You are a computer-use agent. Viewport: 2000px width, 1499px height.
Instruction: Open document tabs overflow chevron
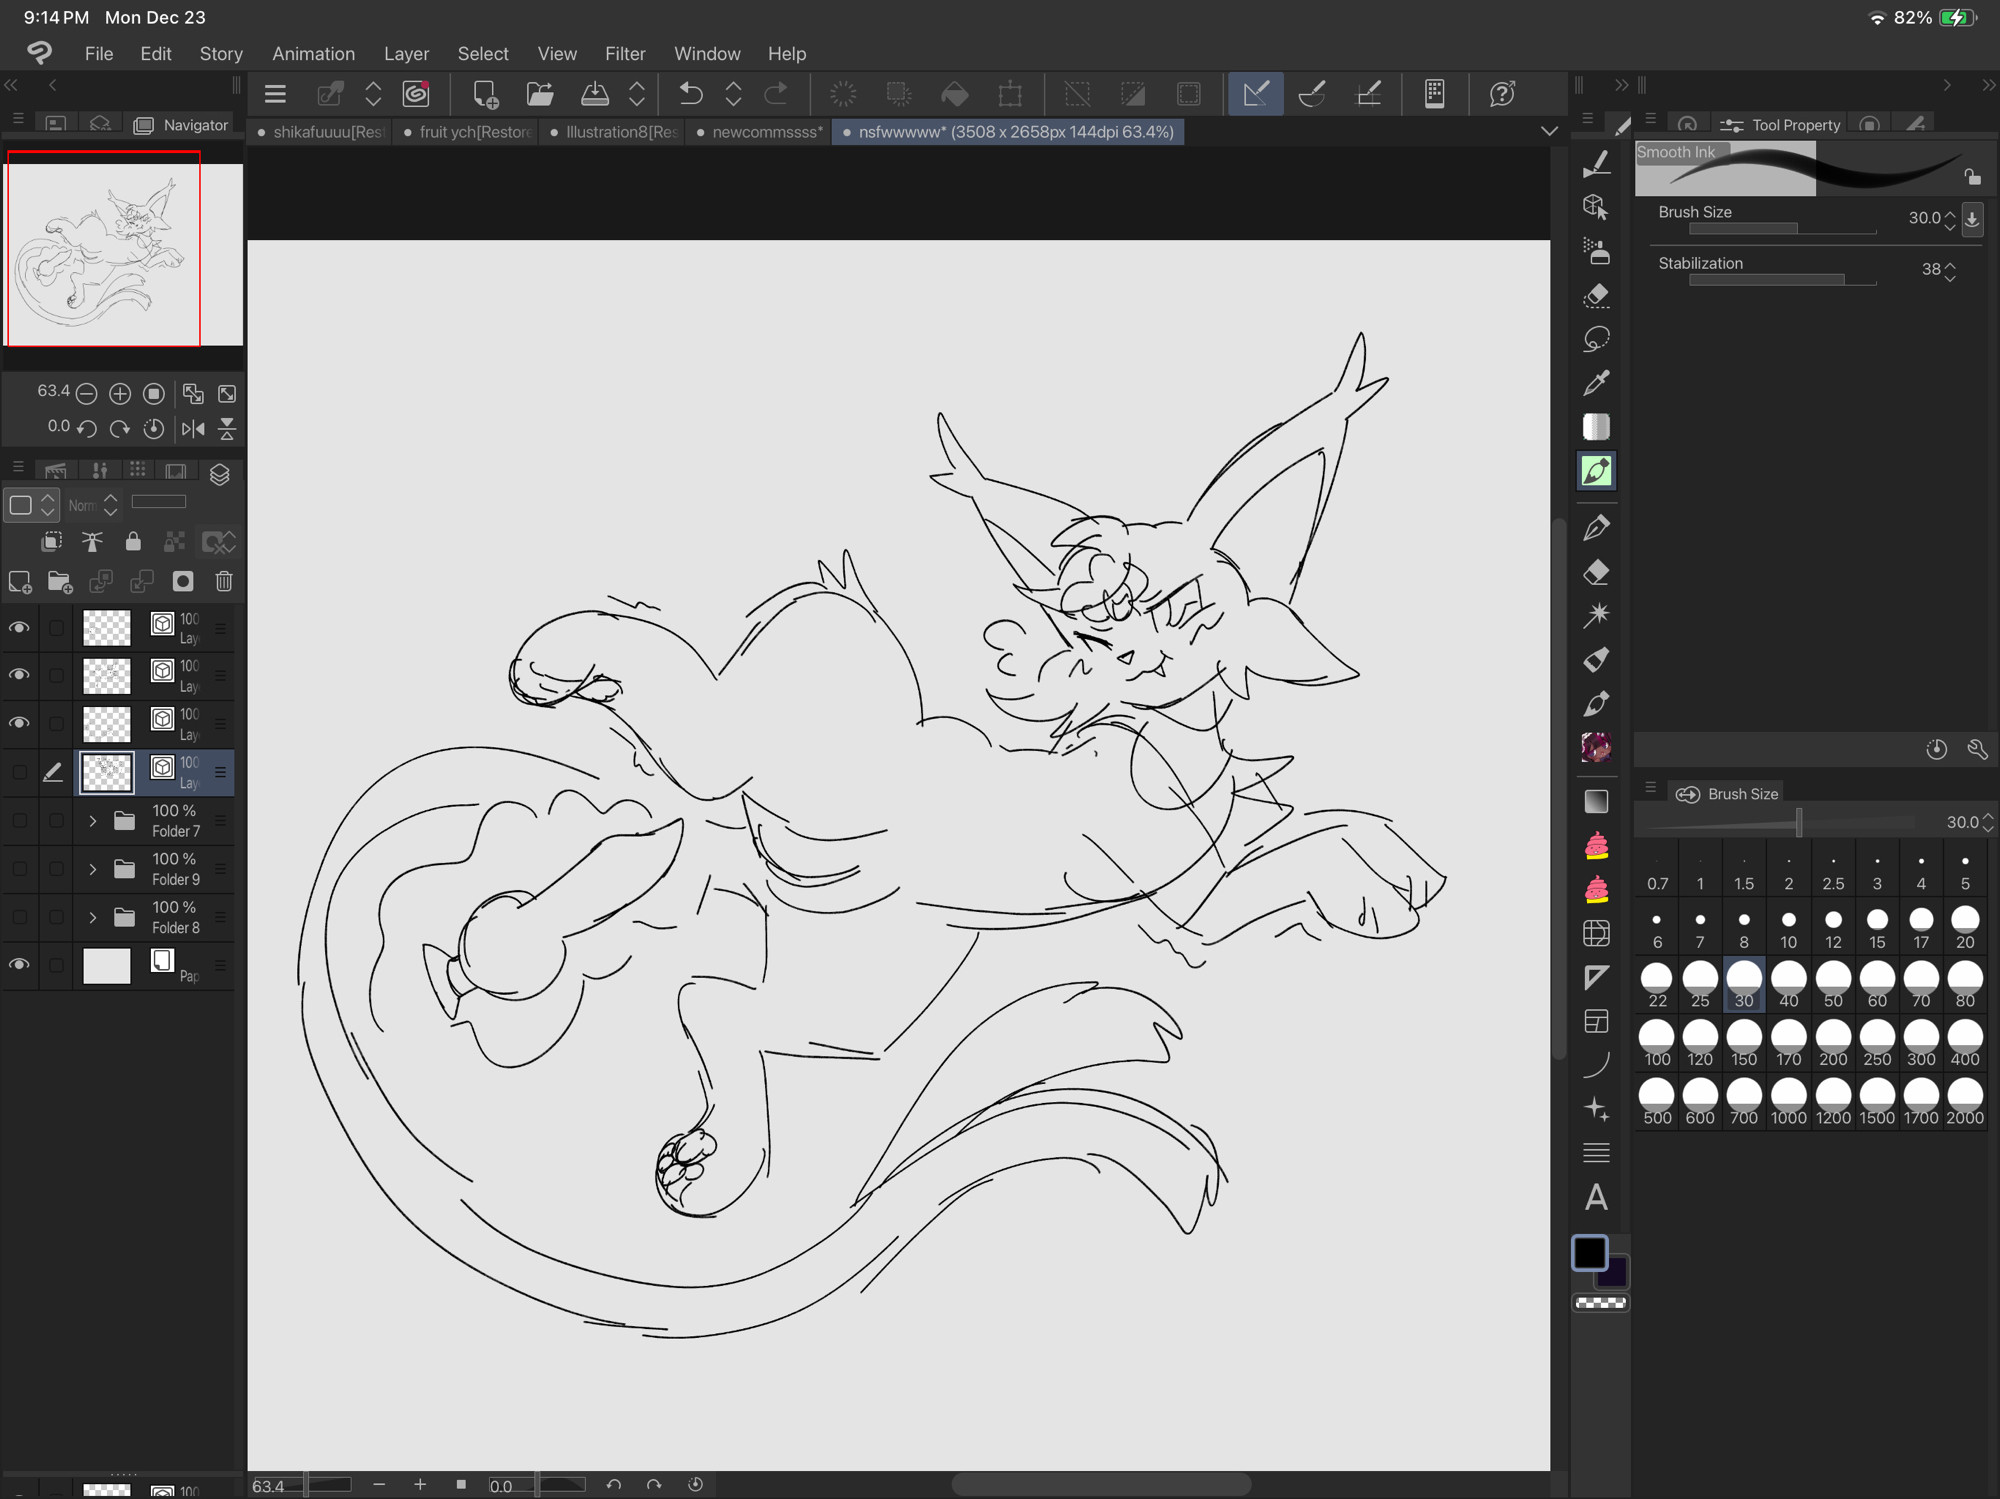[1549, 131]
